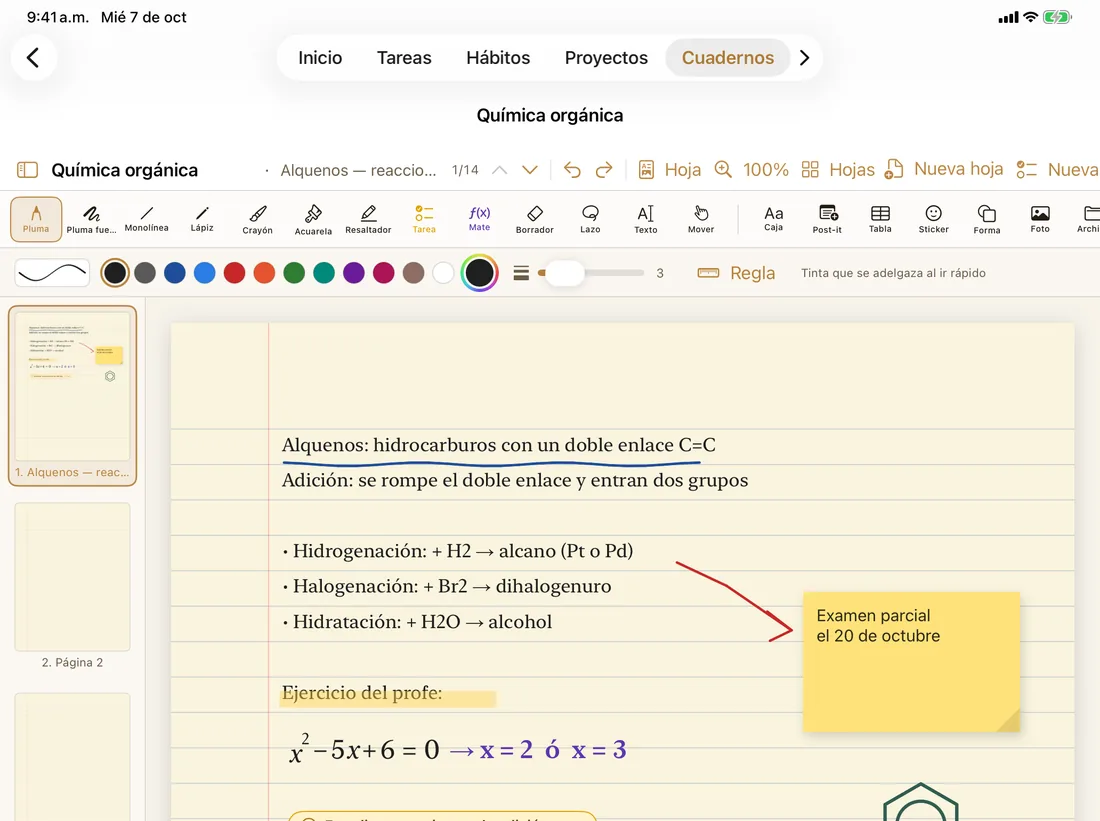Open the Hojas grid overview
This screenshot has width=1100, height=821.
tap(838, 170)
